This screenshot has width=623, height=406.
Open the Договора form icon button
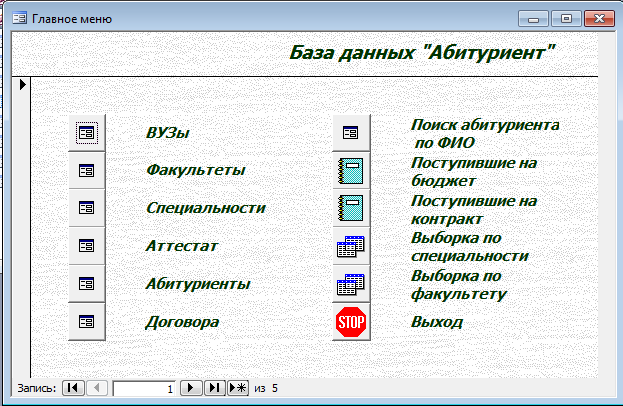87,322
